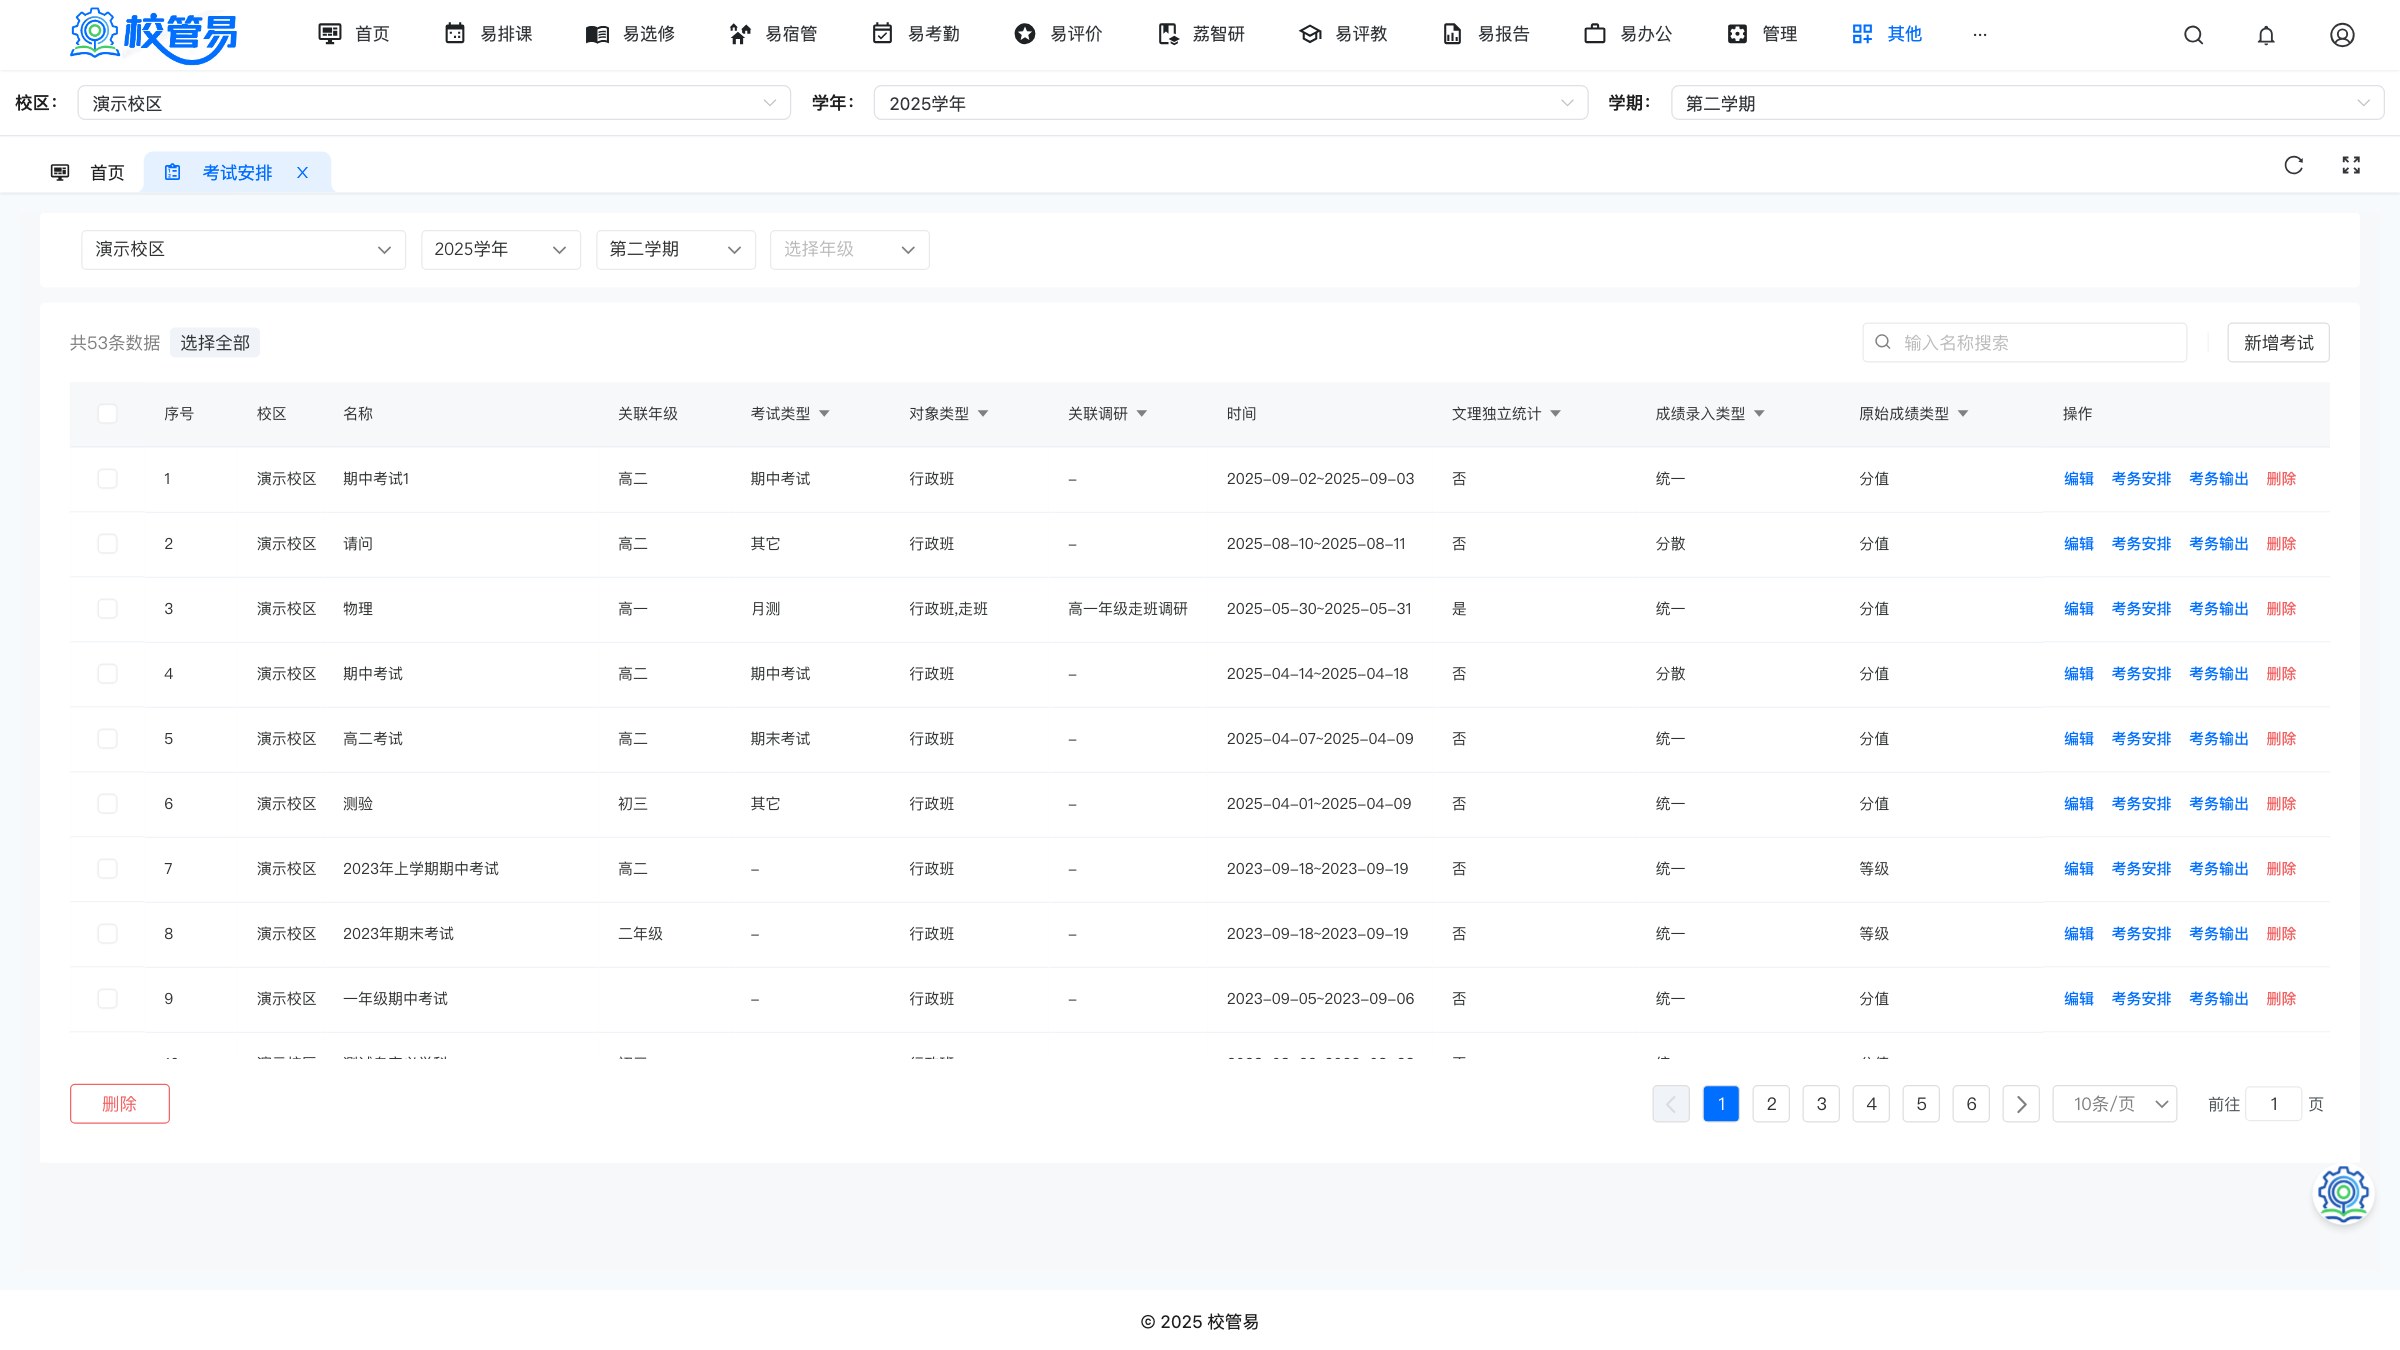Viewport: 2400px width, 1350px height.
Task: Expand the top 学年 dropdown
Action: [x=1231, y=103]
